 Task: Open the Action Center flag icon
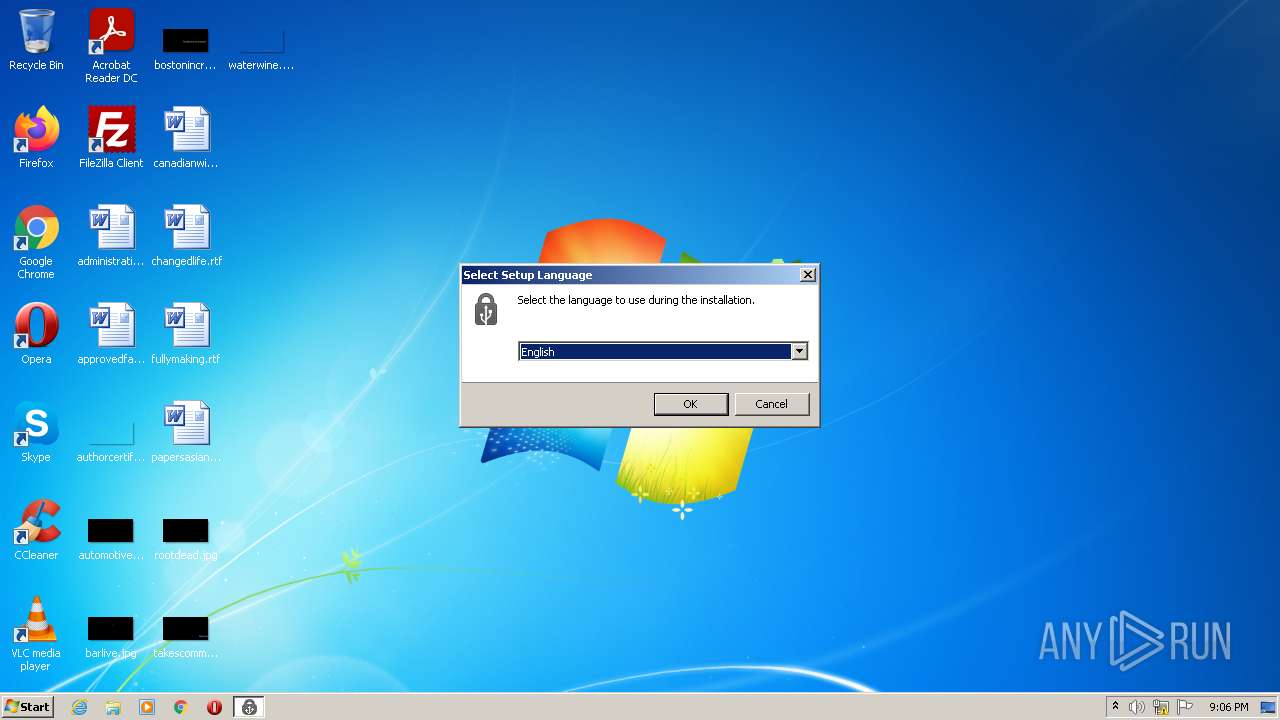(1185, 707)
